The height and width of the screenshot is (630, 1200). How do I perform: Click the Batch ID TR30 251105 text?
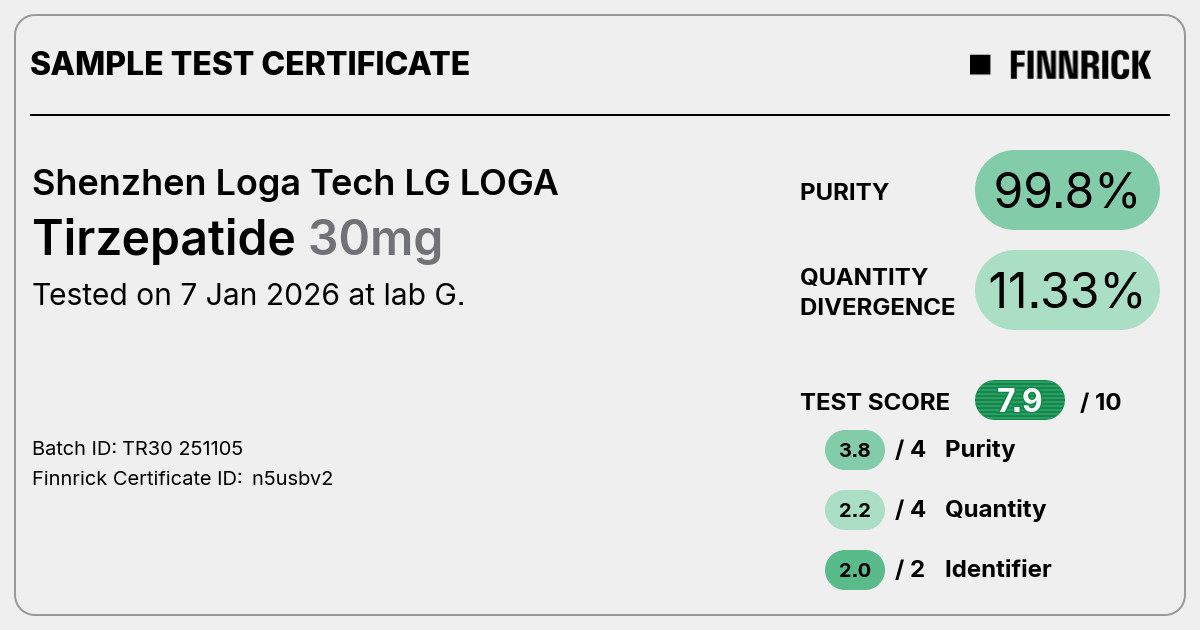(138, 448)
